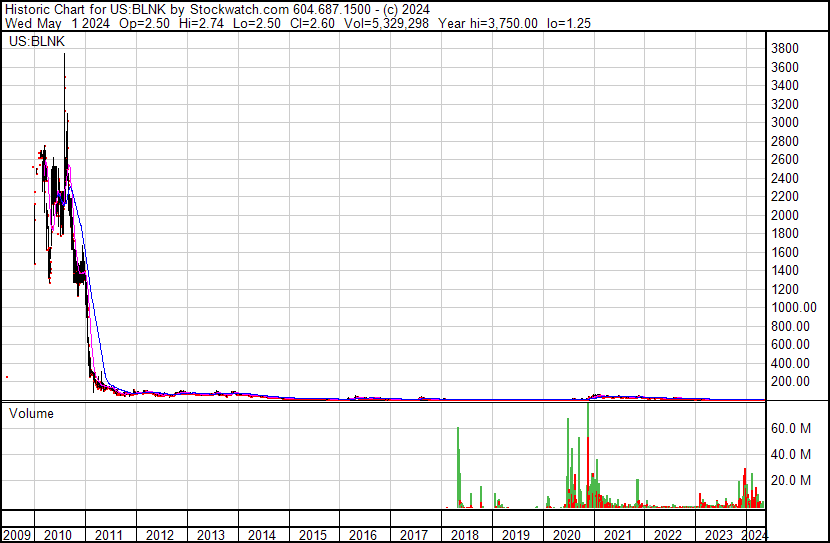Click the 20.0 M volume axis value
The image size is (830, 543).
pos(791,481)
